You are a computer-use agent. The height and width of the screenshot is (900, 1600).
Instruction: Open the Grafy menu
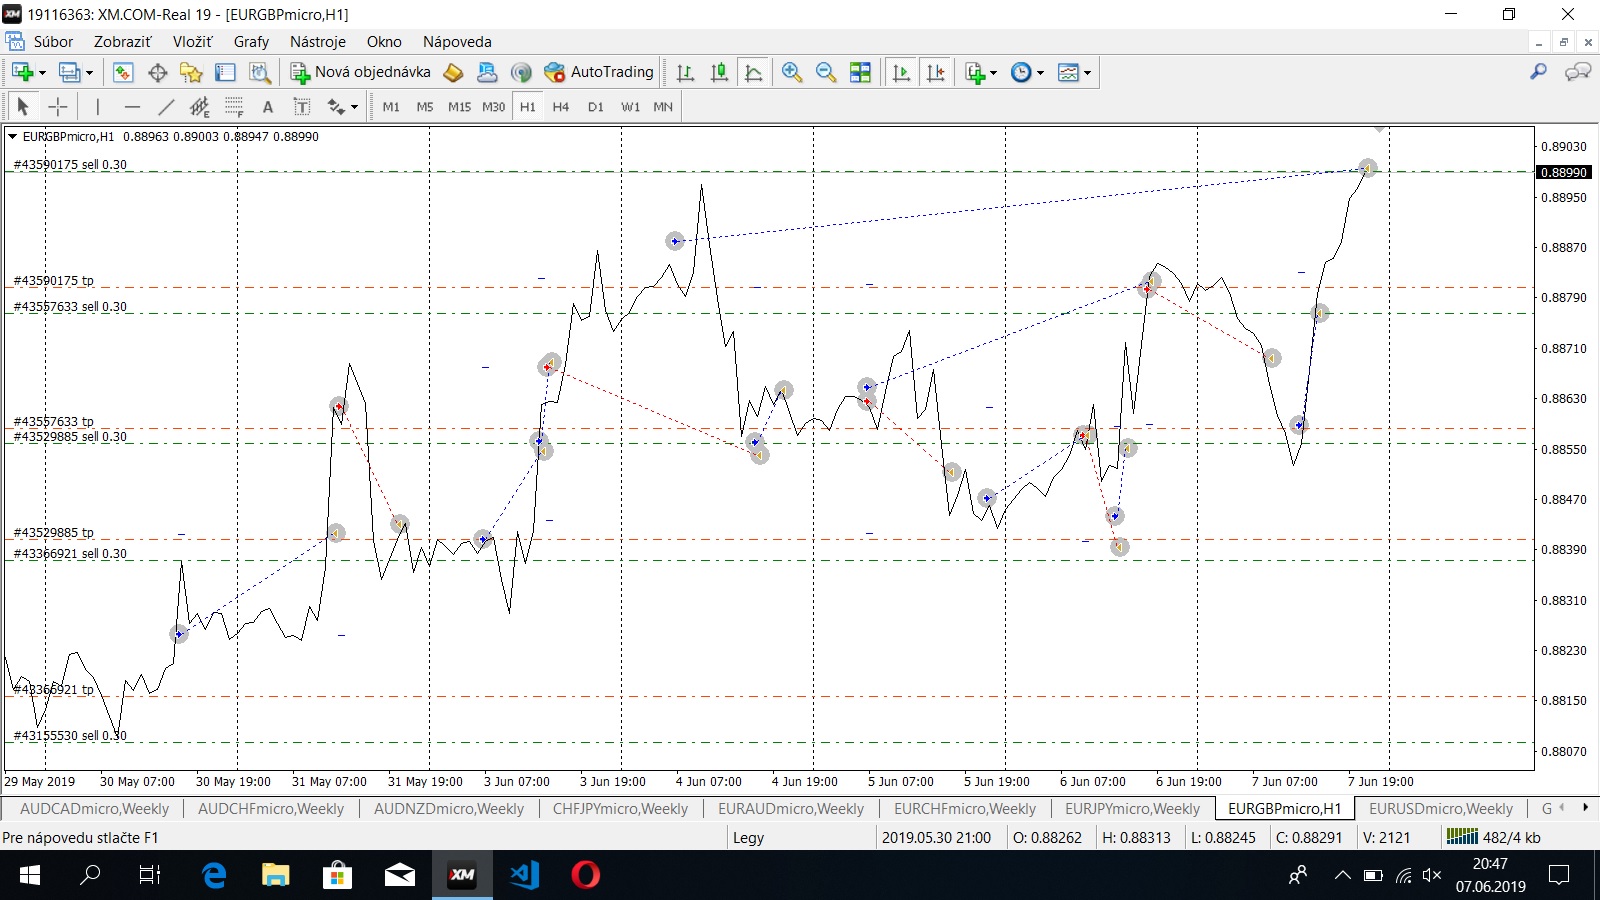(x=251, y=41)
